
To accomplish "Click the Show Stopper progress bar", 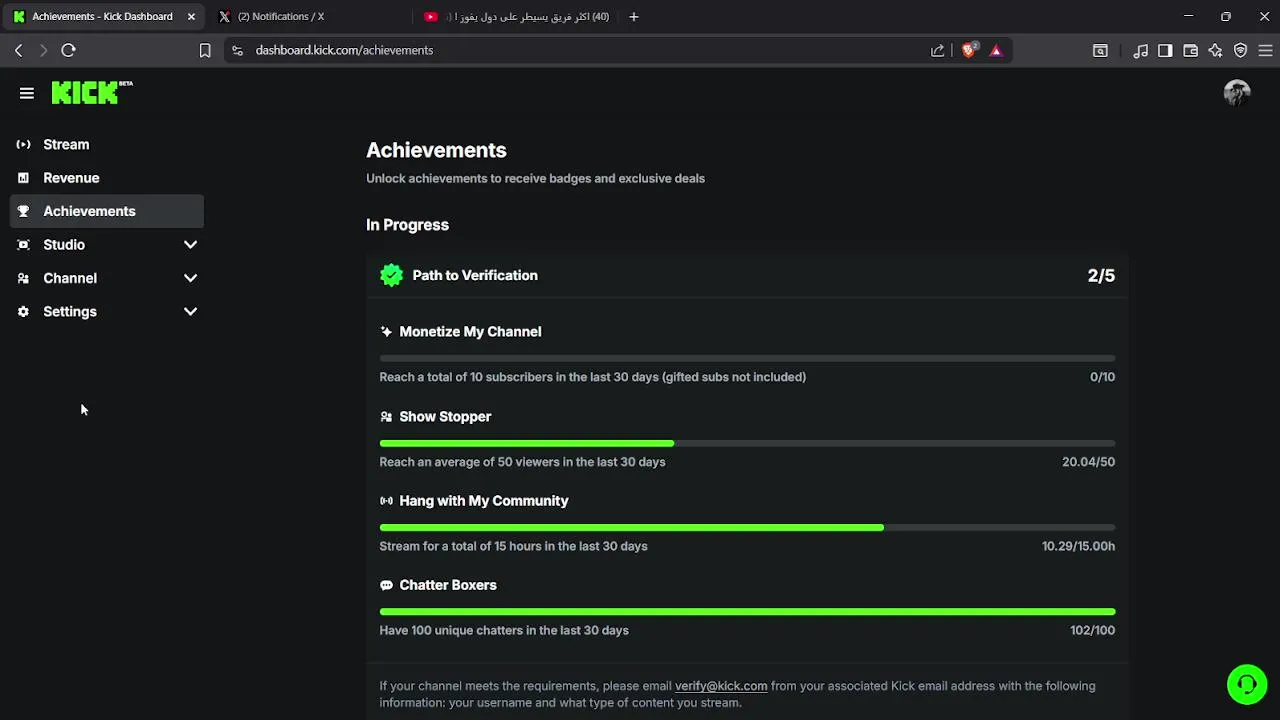I will tap(747, 443).
